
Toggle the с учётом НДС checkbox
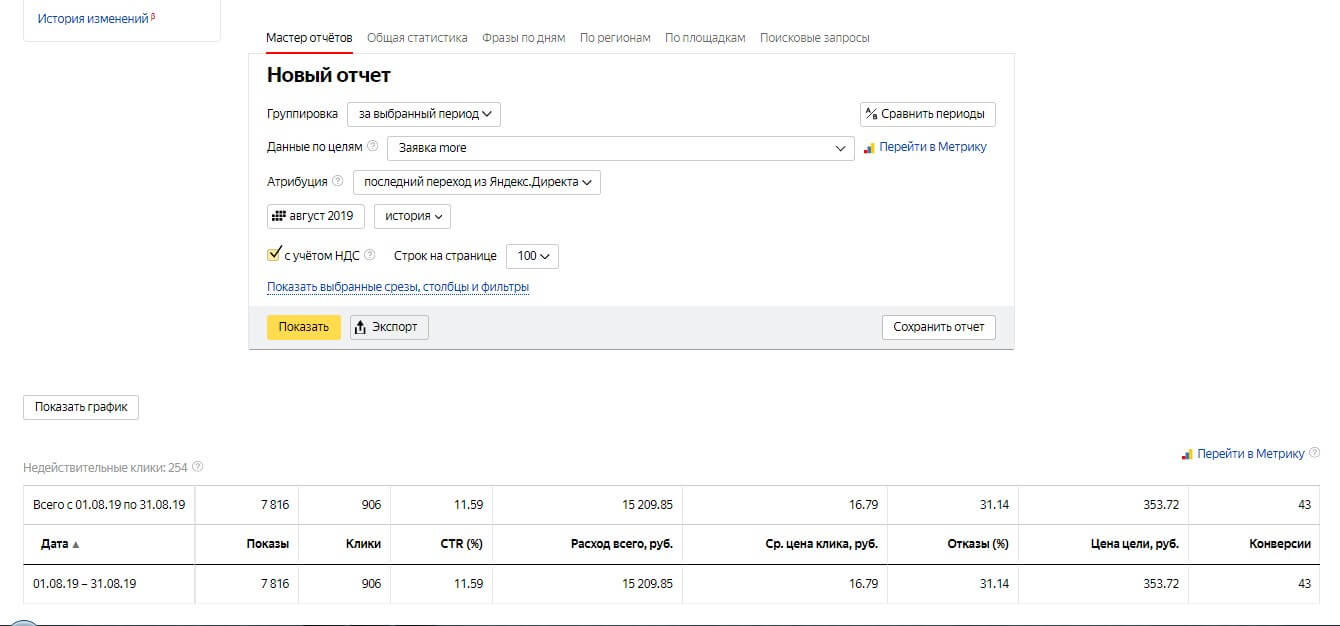click(274, 255)
